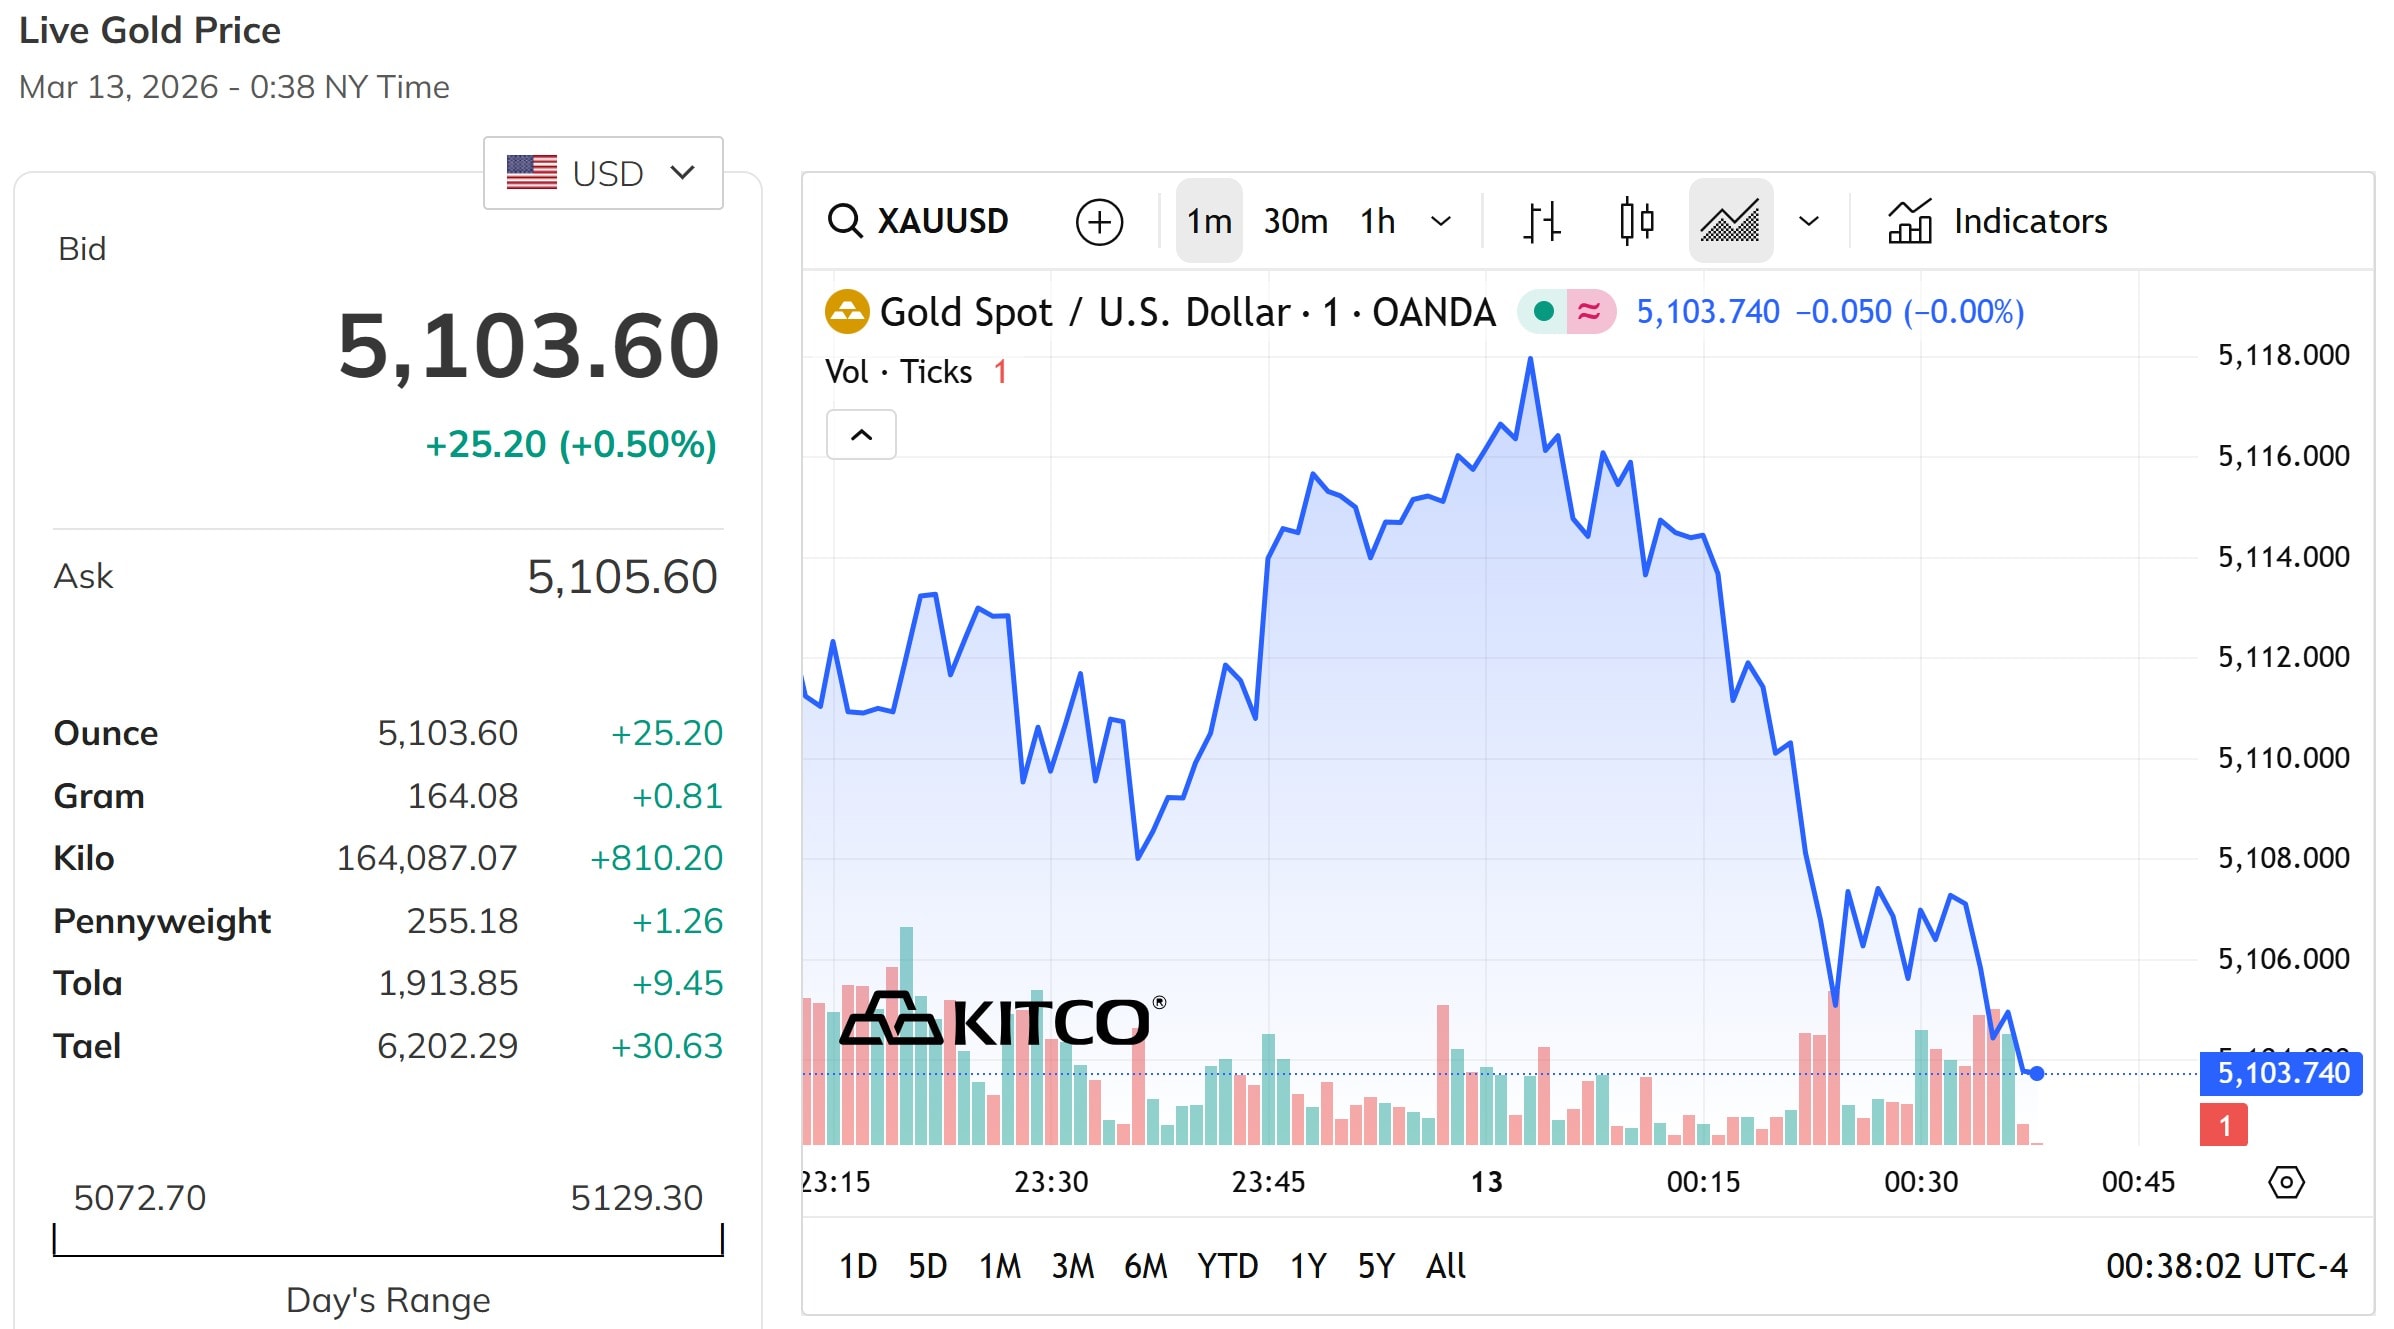
Task: Switch chart interval to 30m
Action: point(1295,221)
